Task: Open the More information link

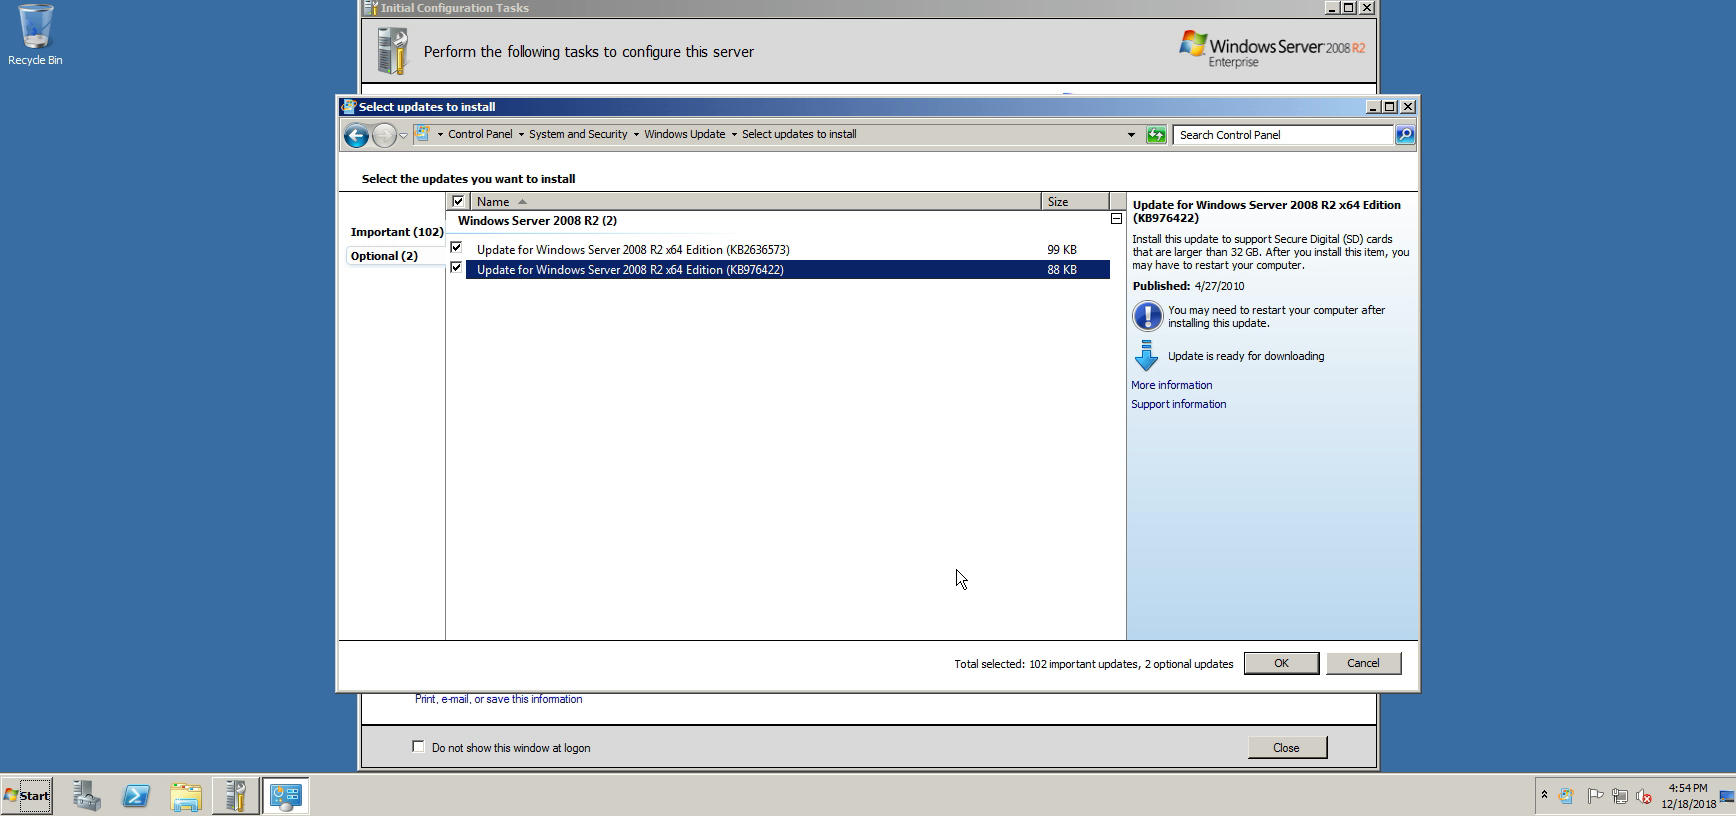Action: pyautogui.click(x=1171, y=385)
